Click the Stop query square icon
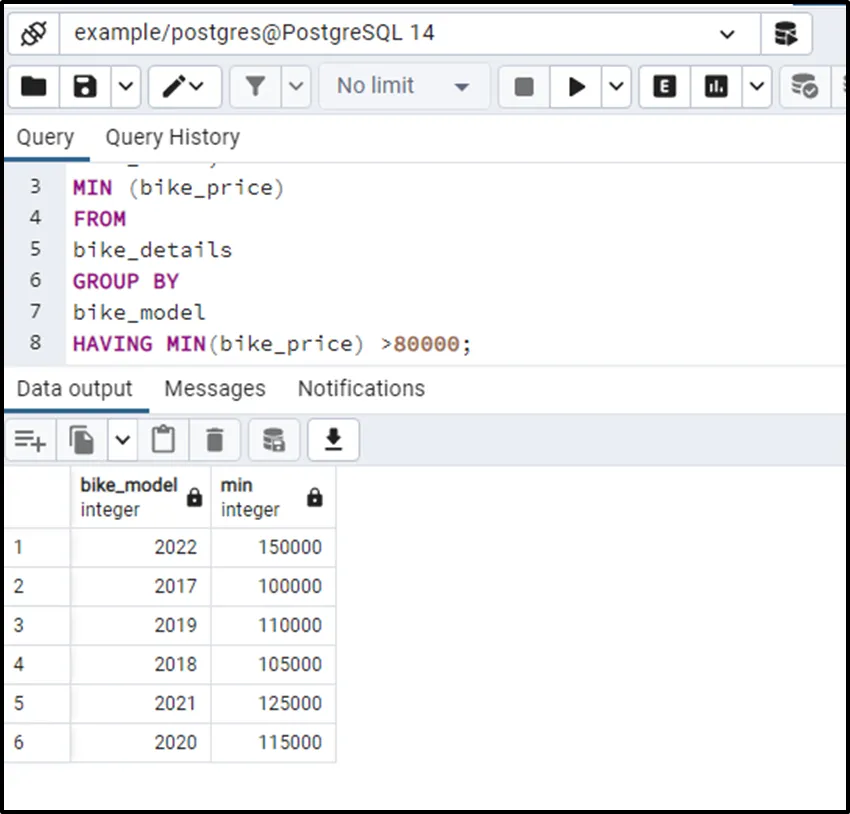850x814 pixels. (x=524, y=87)
